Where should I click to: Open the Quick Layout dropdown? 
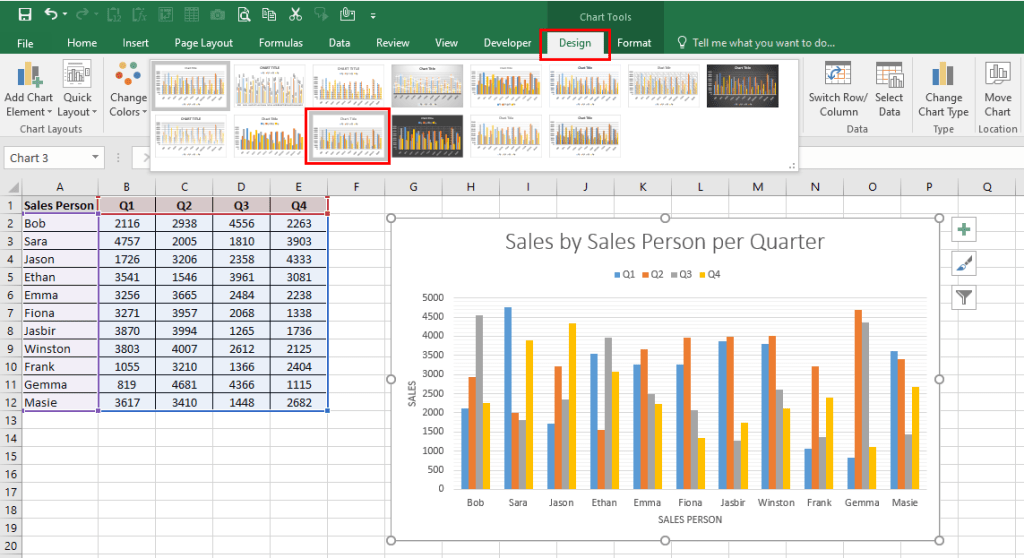(x=77, y=90)
